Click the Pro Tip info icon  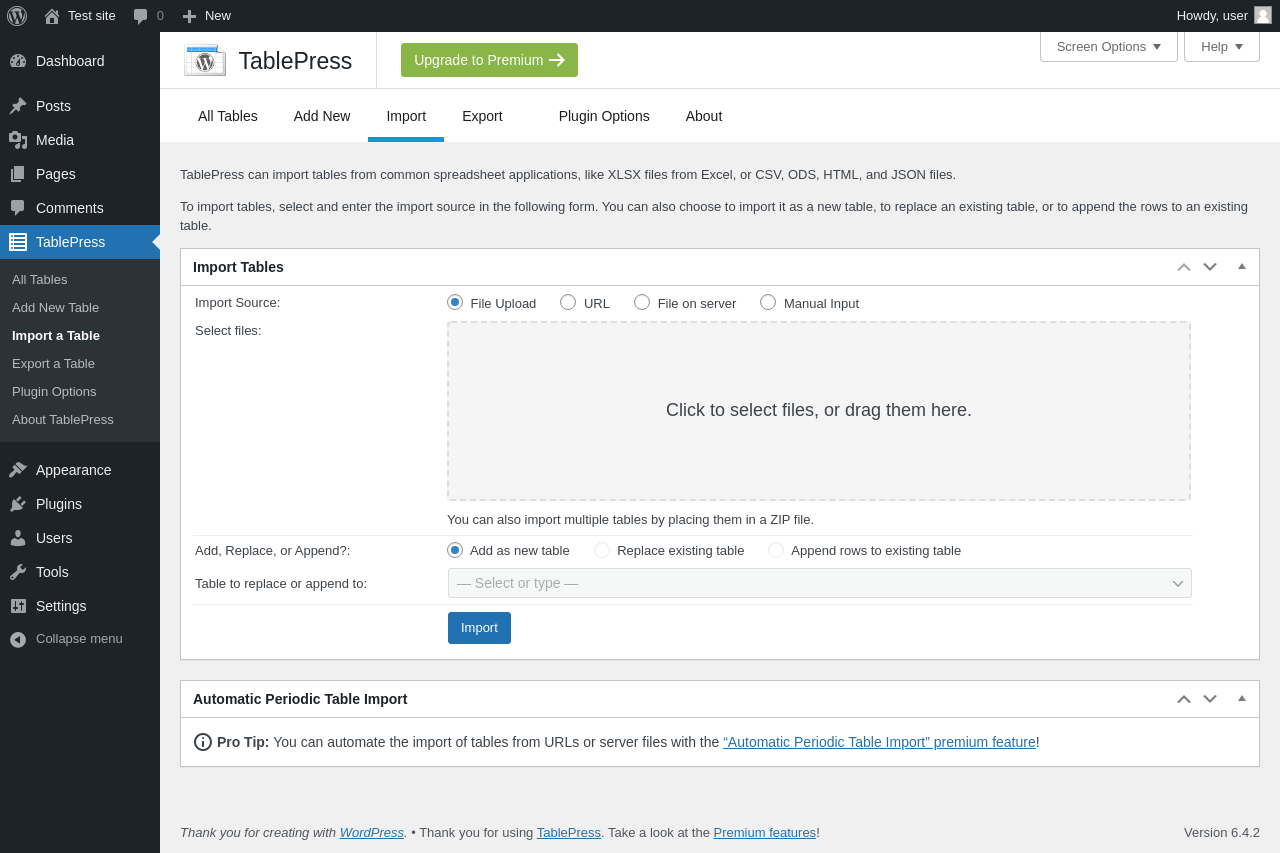point(203,742)
